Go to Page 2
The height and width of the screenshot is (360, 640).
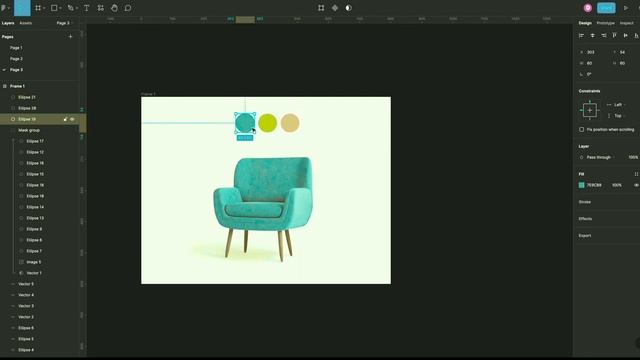[x=16, y=59]
